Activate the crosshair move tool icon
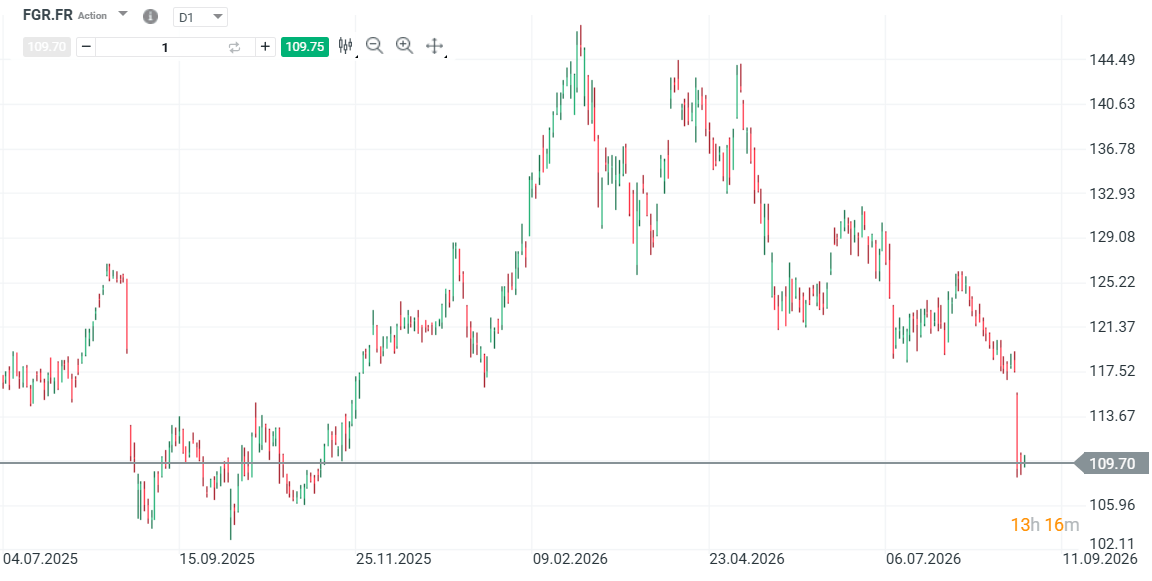1152x581 pixels. tap(434, 46)
